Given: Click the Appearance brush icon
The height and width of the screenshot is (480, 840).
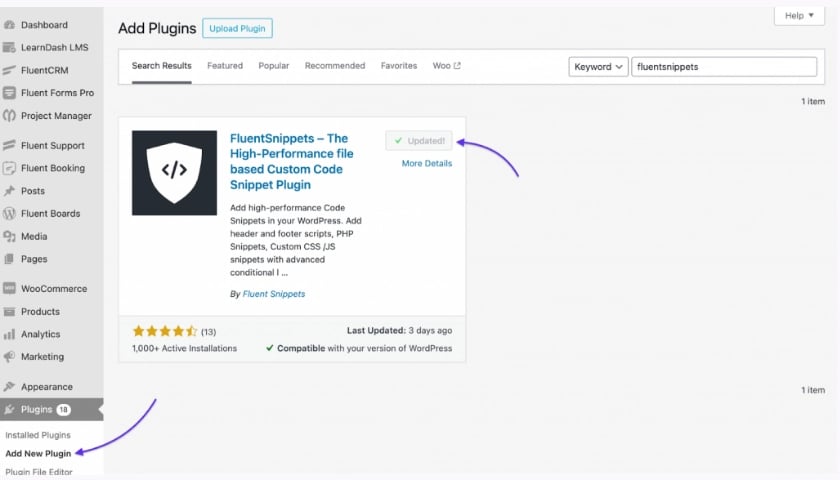Looking at the screenshot, I should coord(9,386).
